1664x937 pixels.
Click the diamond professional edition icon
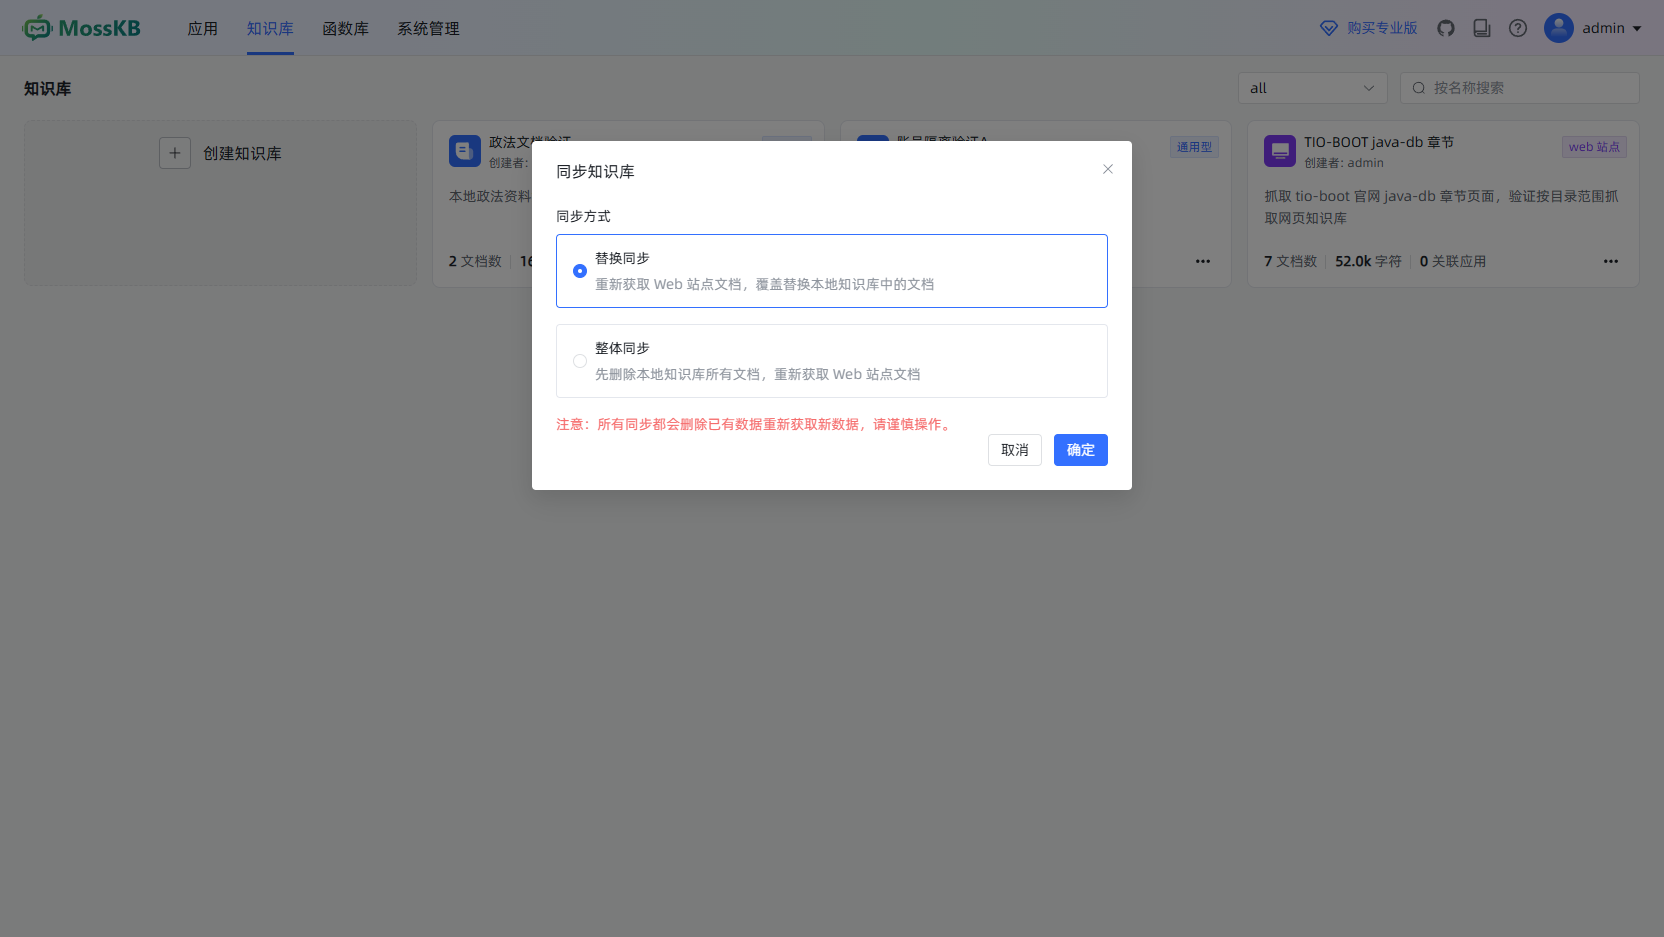point(1329,28)
